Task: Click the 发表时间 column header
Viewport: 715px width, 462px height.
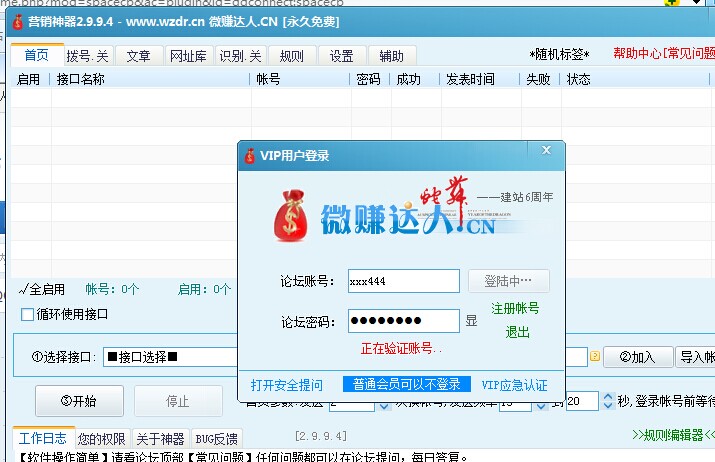Action: 470,79
